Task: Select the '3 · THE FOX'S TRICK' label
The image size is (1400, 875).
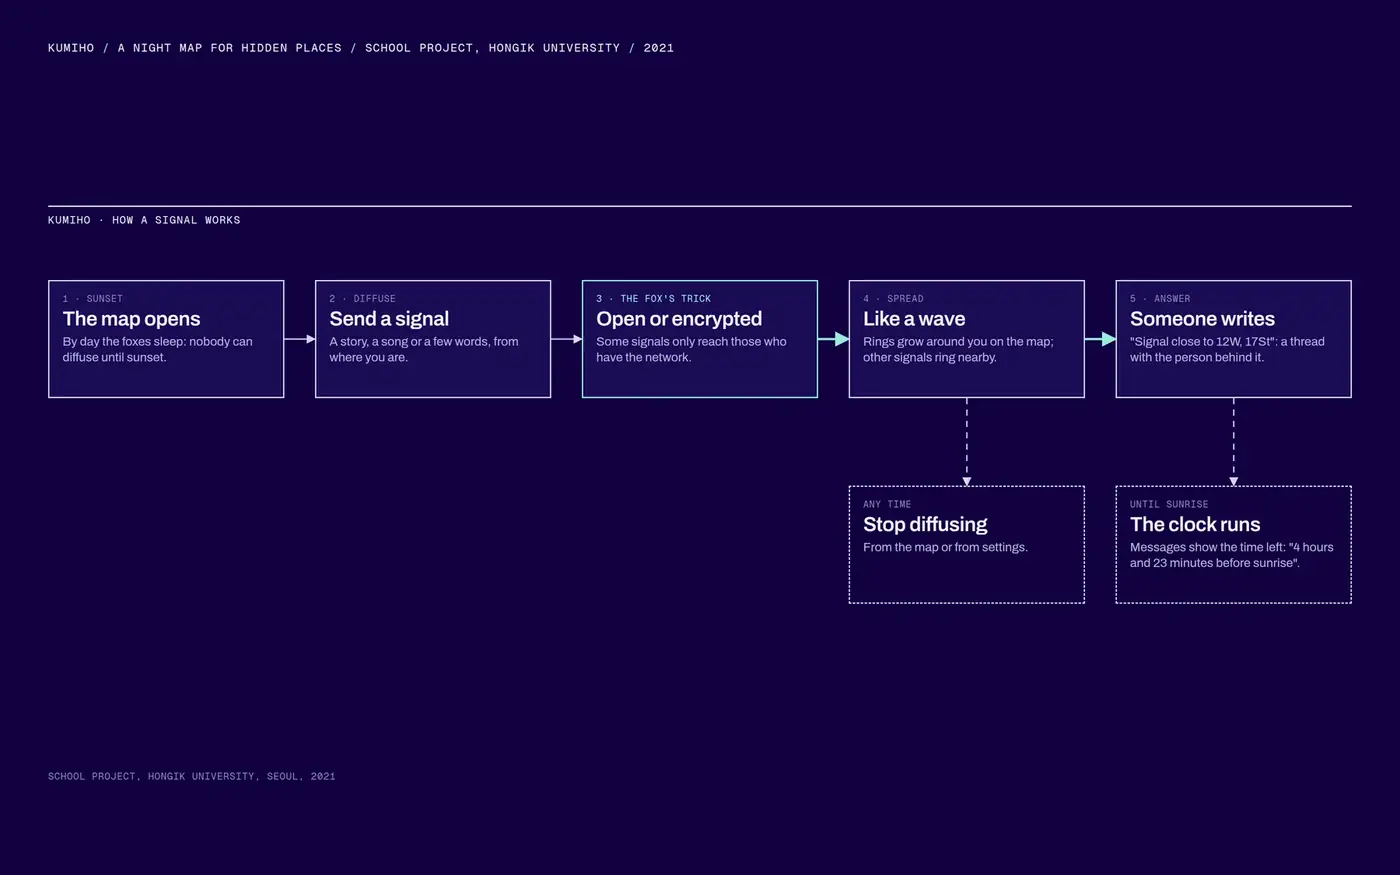Action: tap(654, 299)
